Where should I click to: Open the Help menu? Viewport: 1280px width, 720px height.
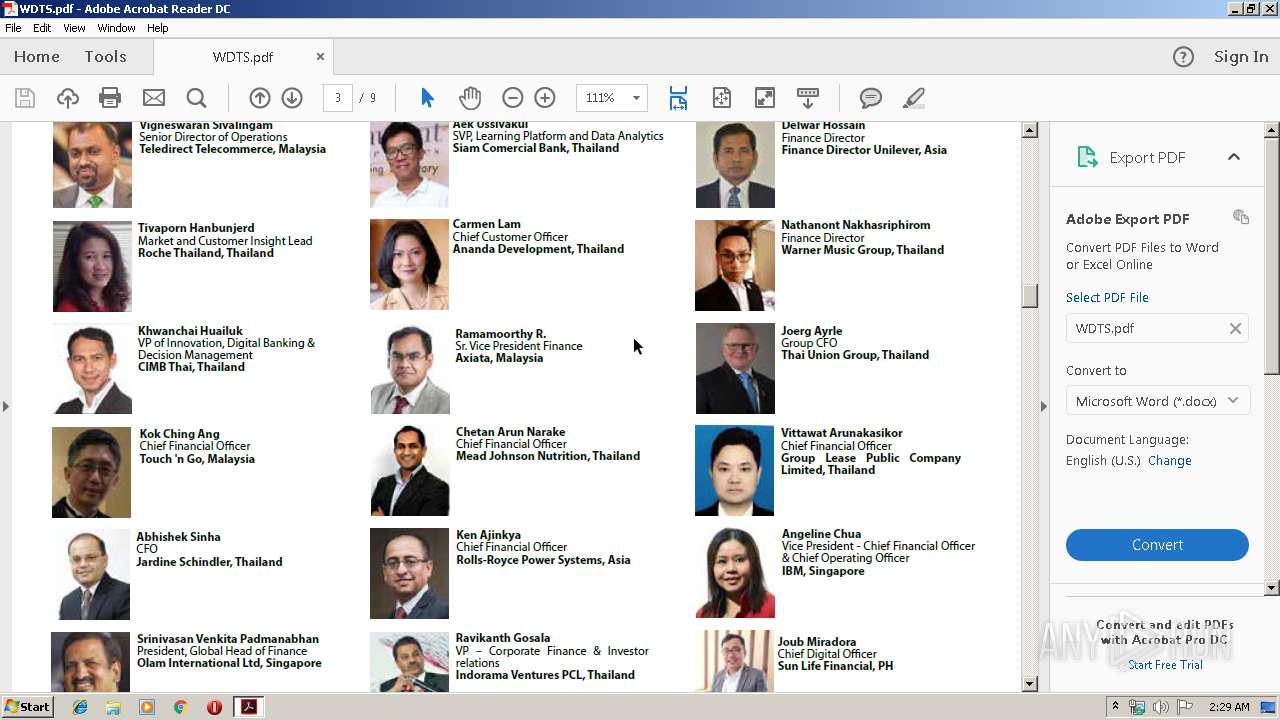pos(158,28)
